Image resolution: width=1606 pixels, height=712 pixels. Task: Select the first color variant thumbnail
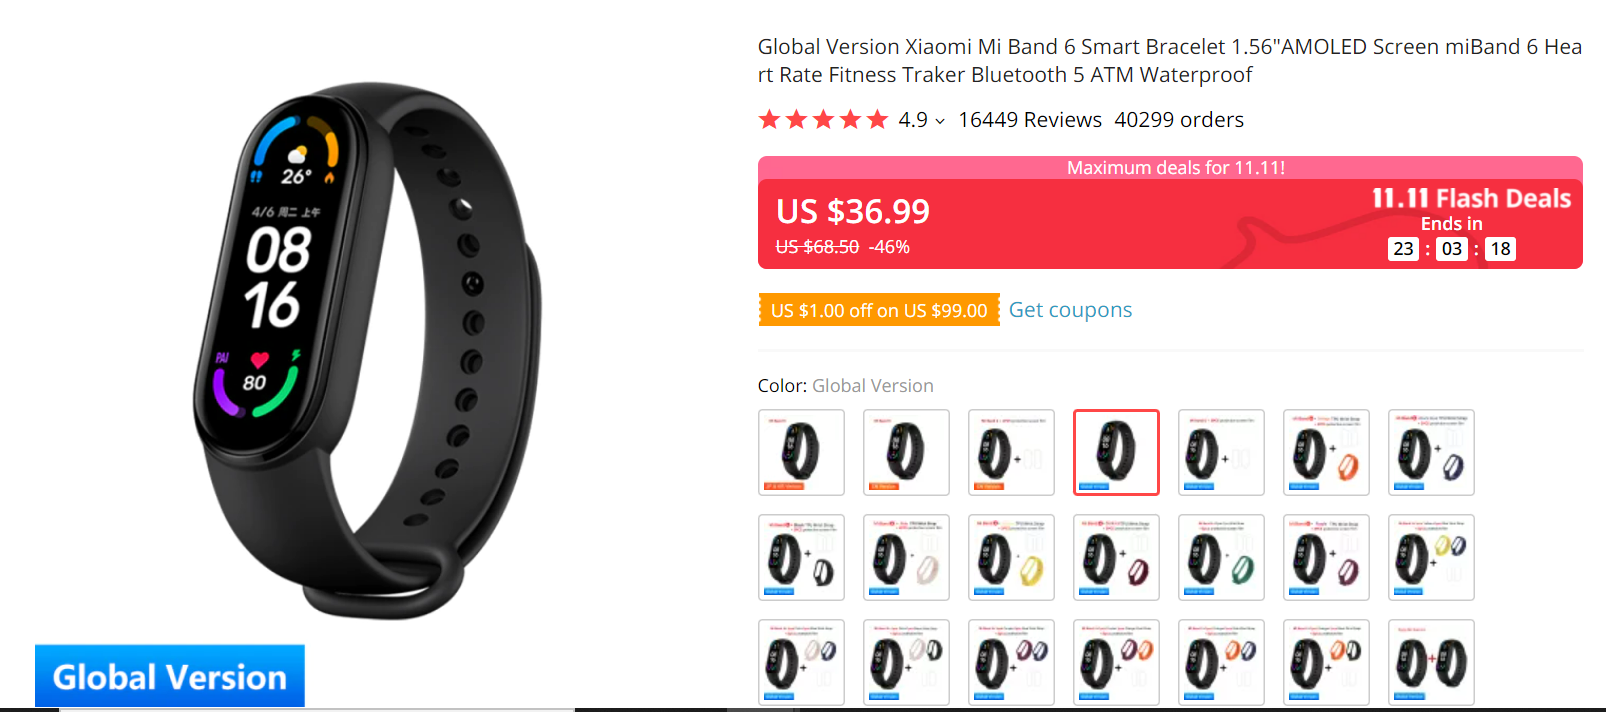point(801,453)
